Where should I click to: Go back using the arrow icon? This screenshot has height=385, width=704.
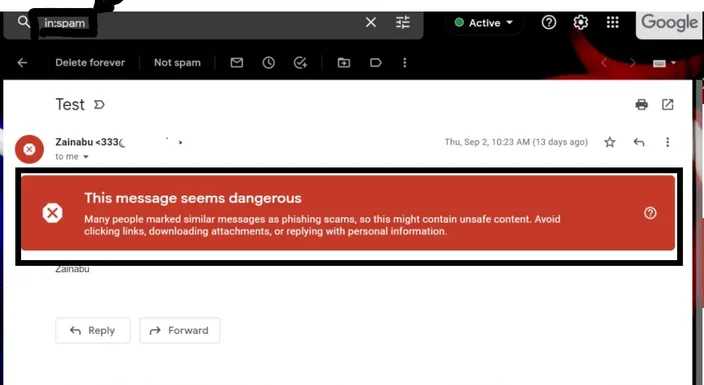tap(22, 63)
